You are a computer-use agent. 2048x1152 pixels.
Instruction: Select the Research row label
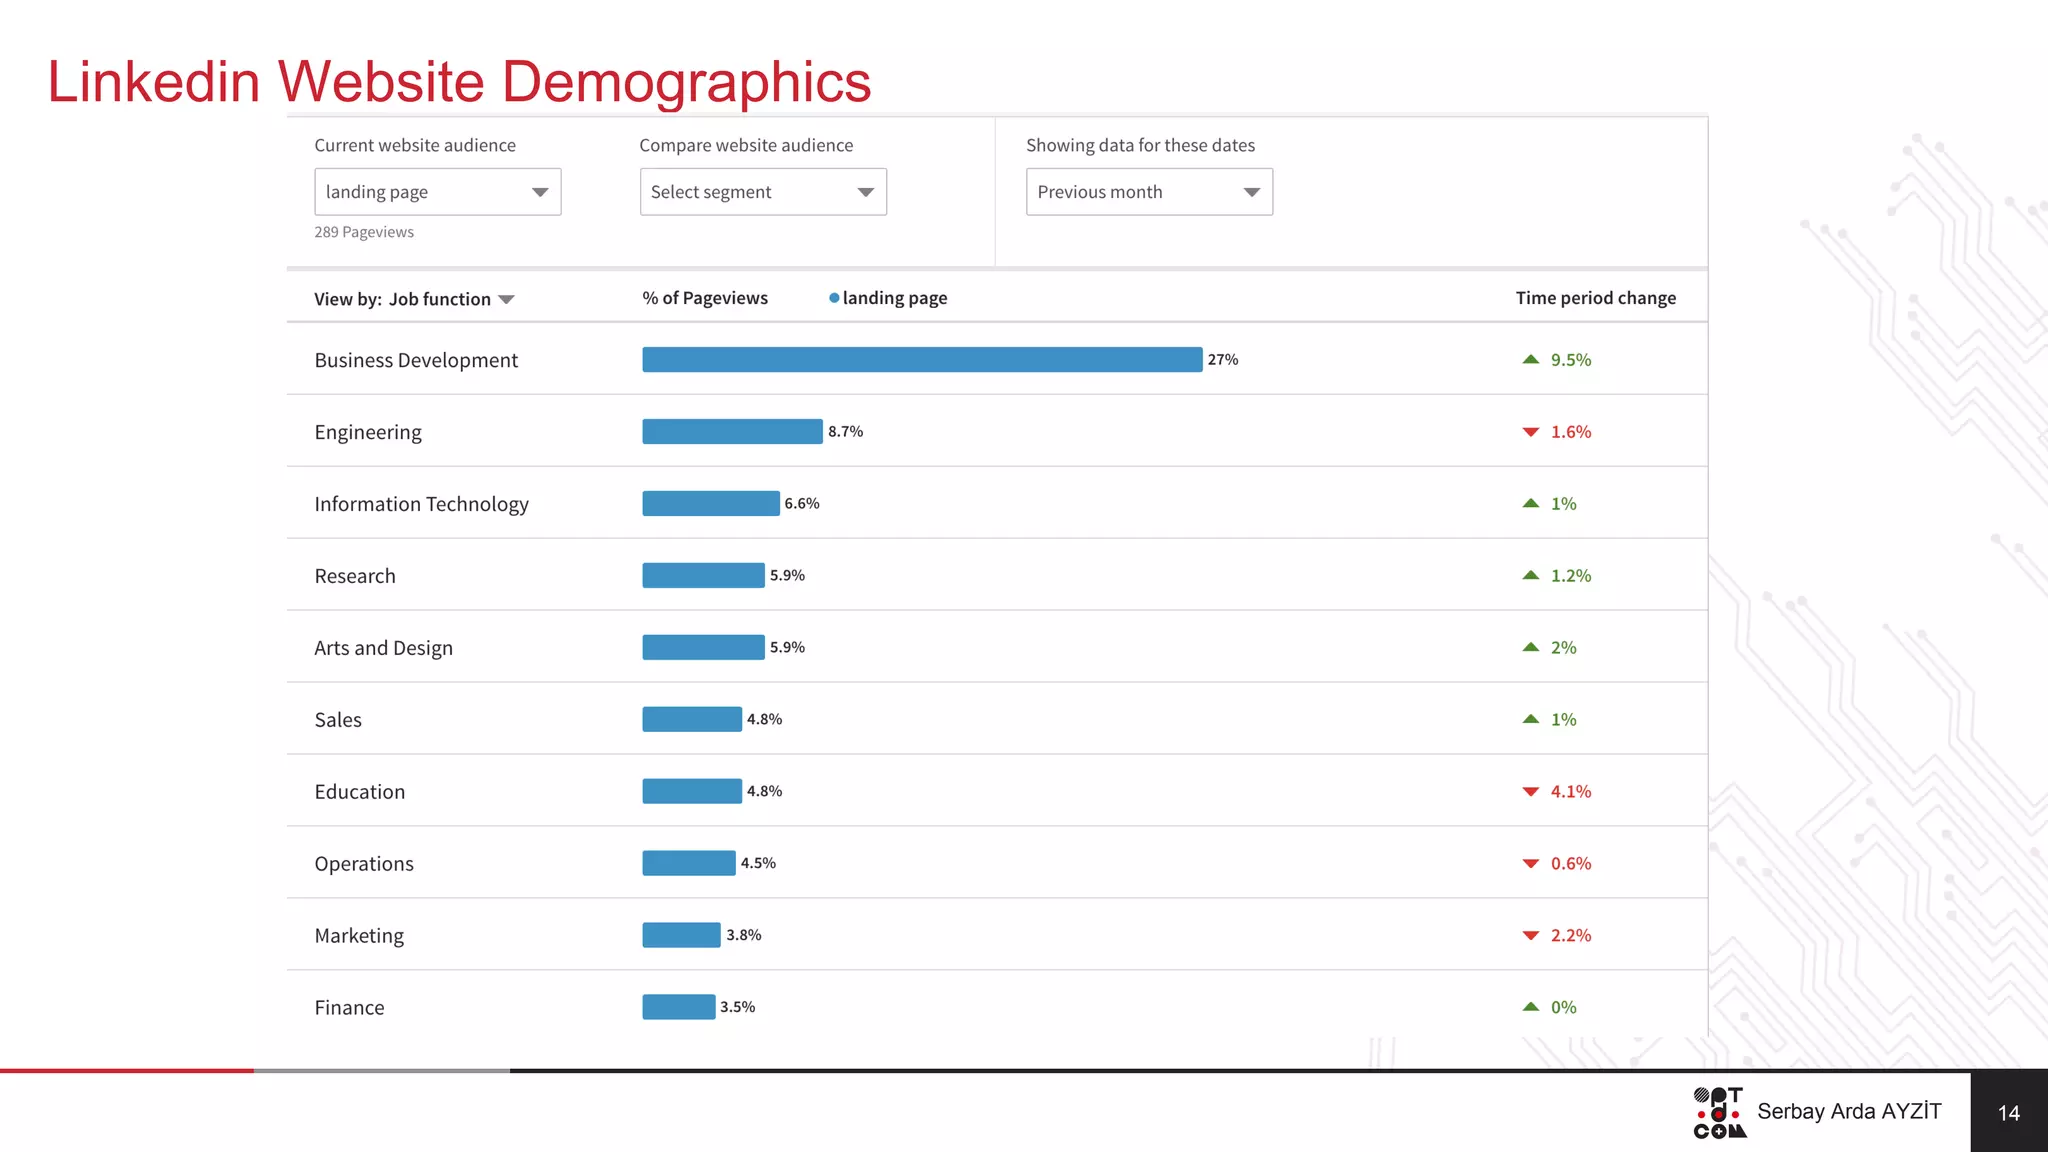pos(355,576)
